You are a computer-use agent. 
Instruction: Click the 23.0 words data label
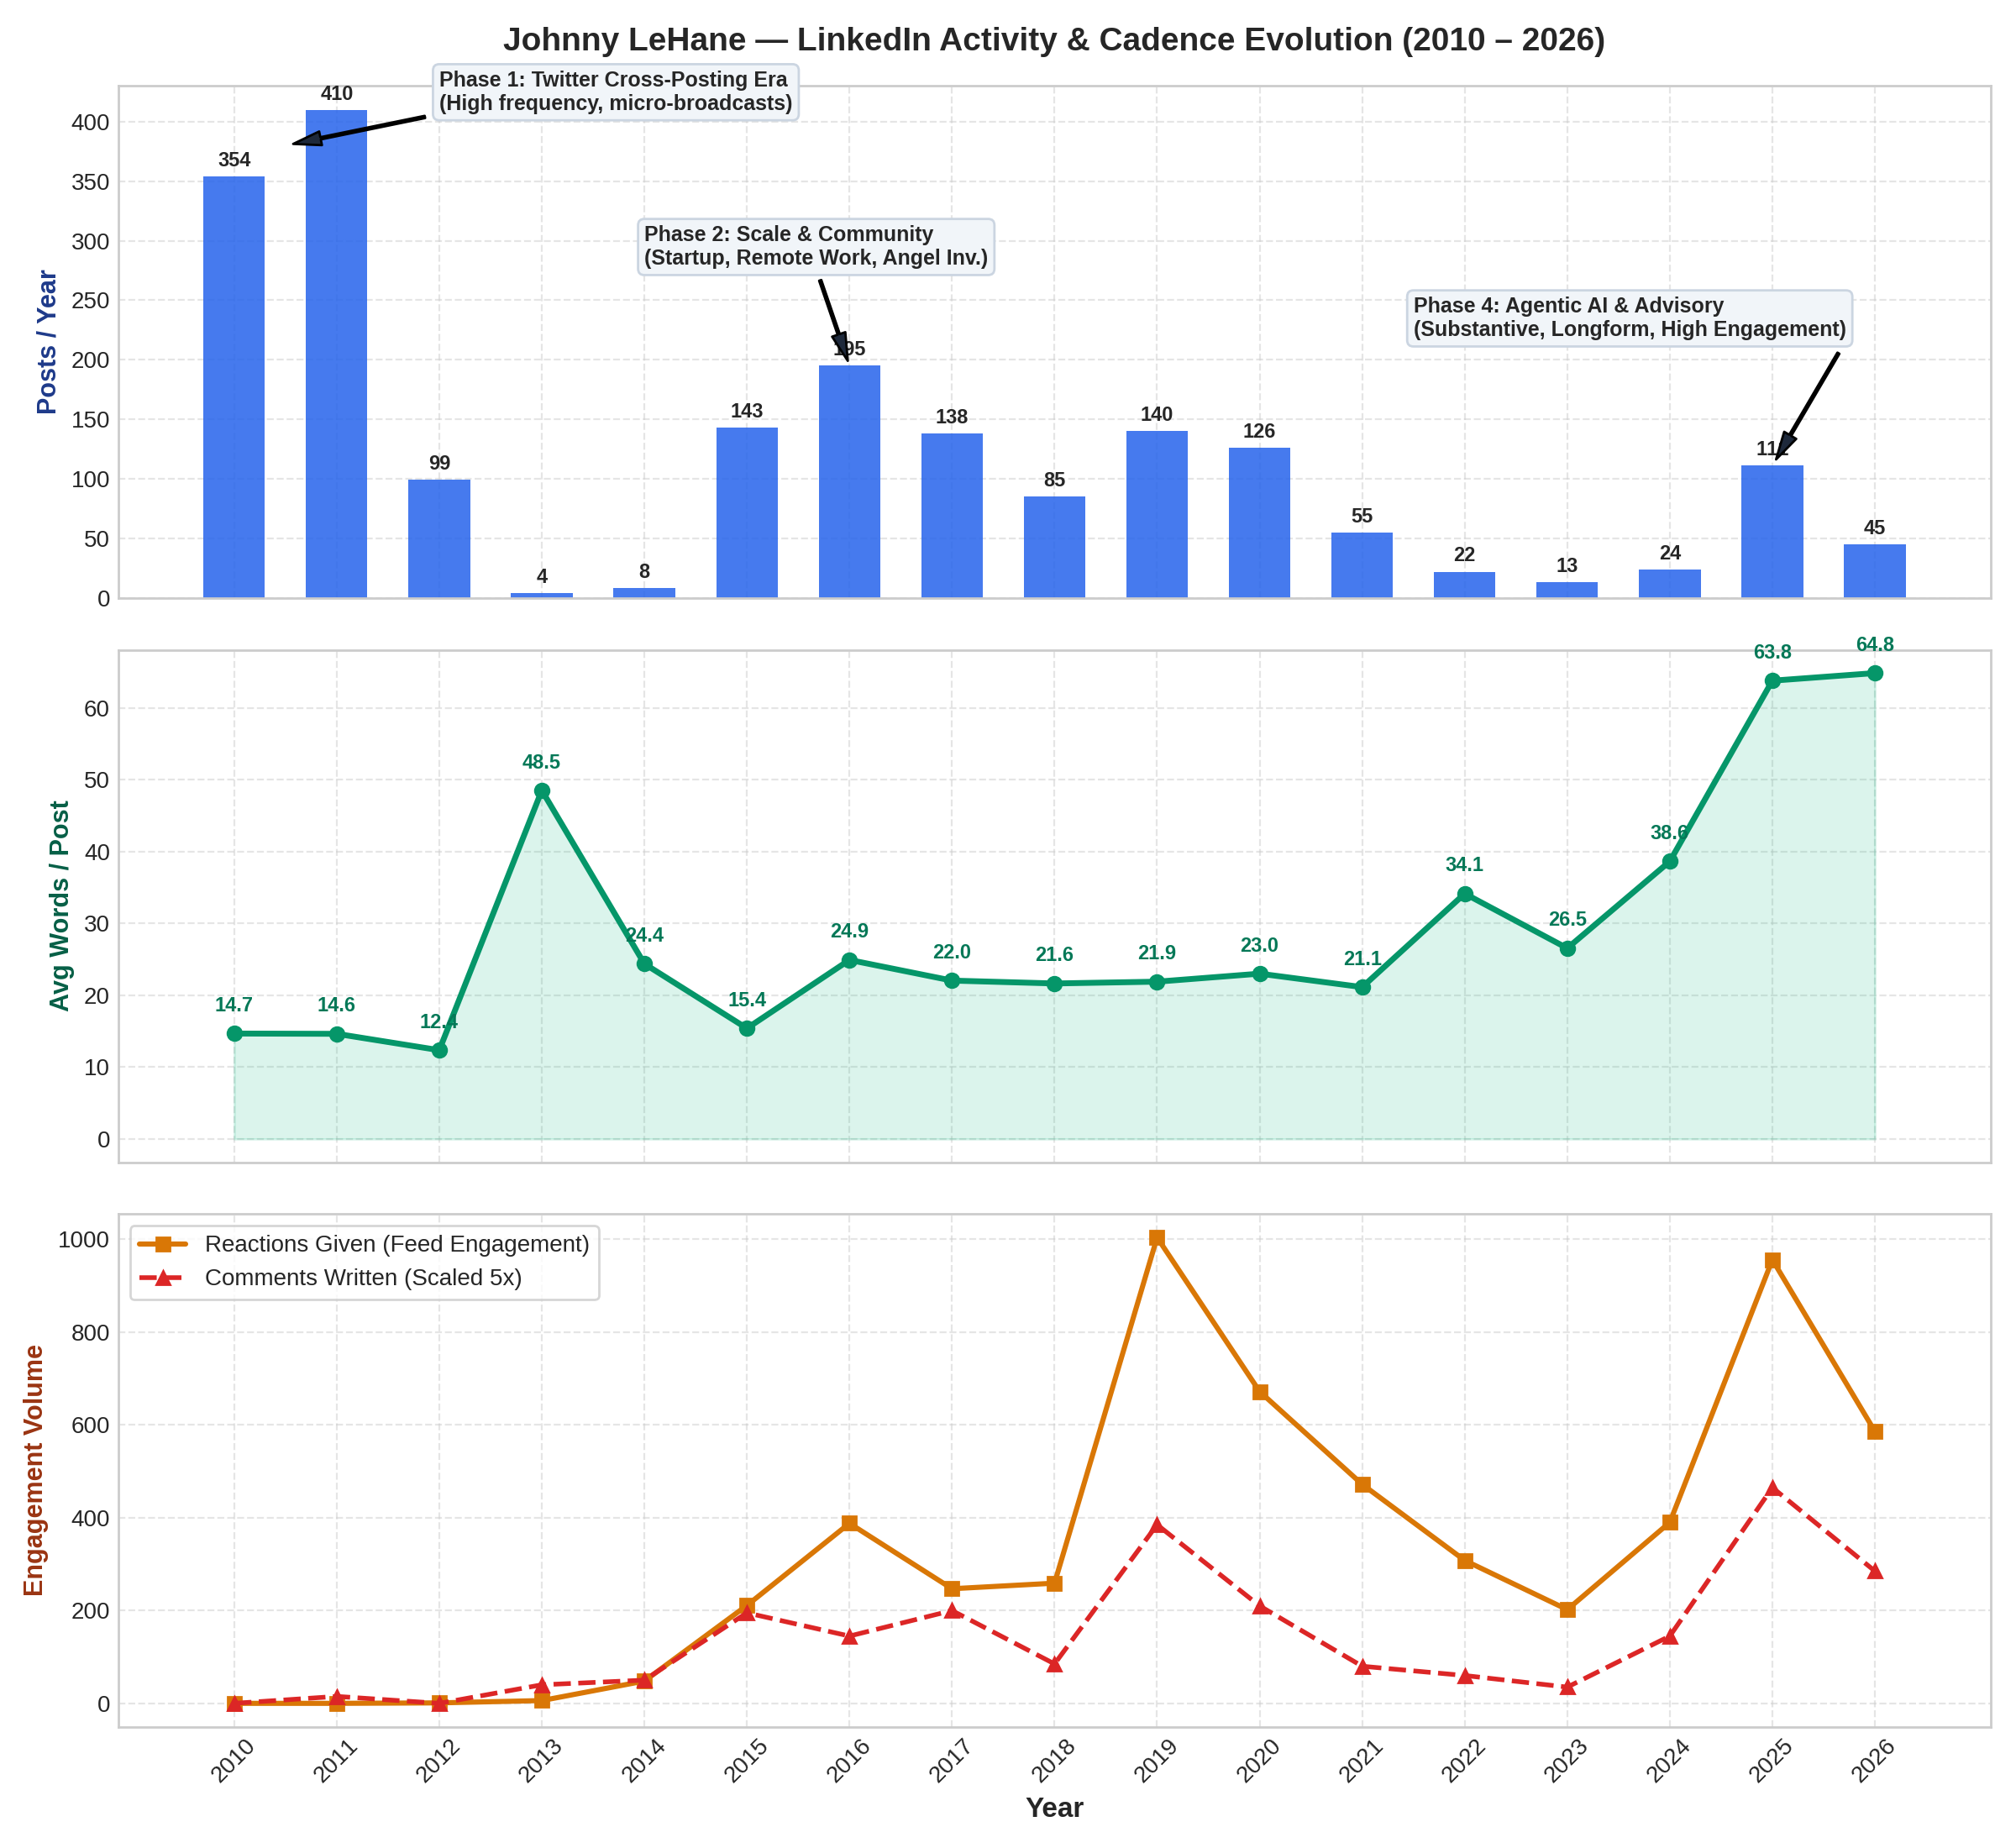pyautogui.click(x=1259, y=946)
